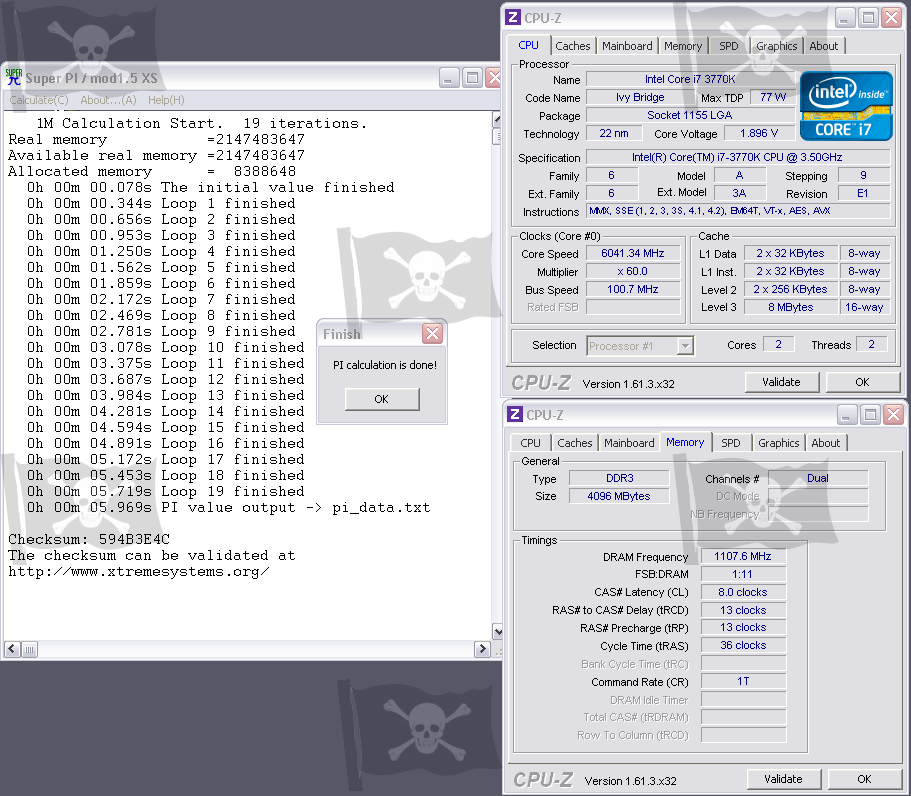Click OK in the bottom CPU-Z Memory window
This screenshot has width=911, height=796.
(865, 779)
